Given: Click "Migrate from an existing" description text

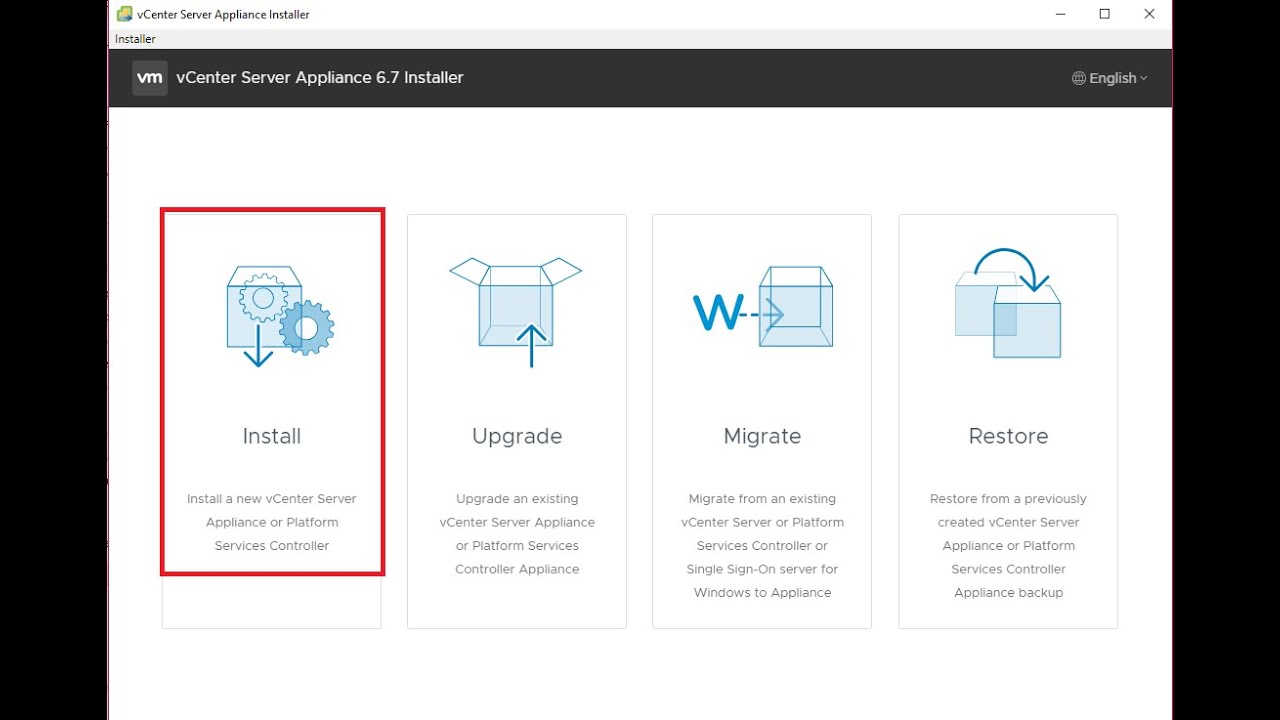Looking at the screenshot, I should point(762,499).
